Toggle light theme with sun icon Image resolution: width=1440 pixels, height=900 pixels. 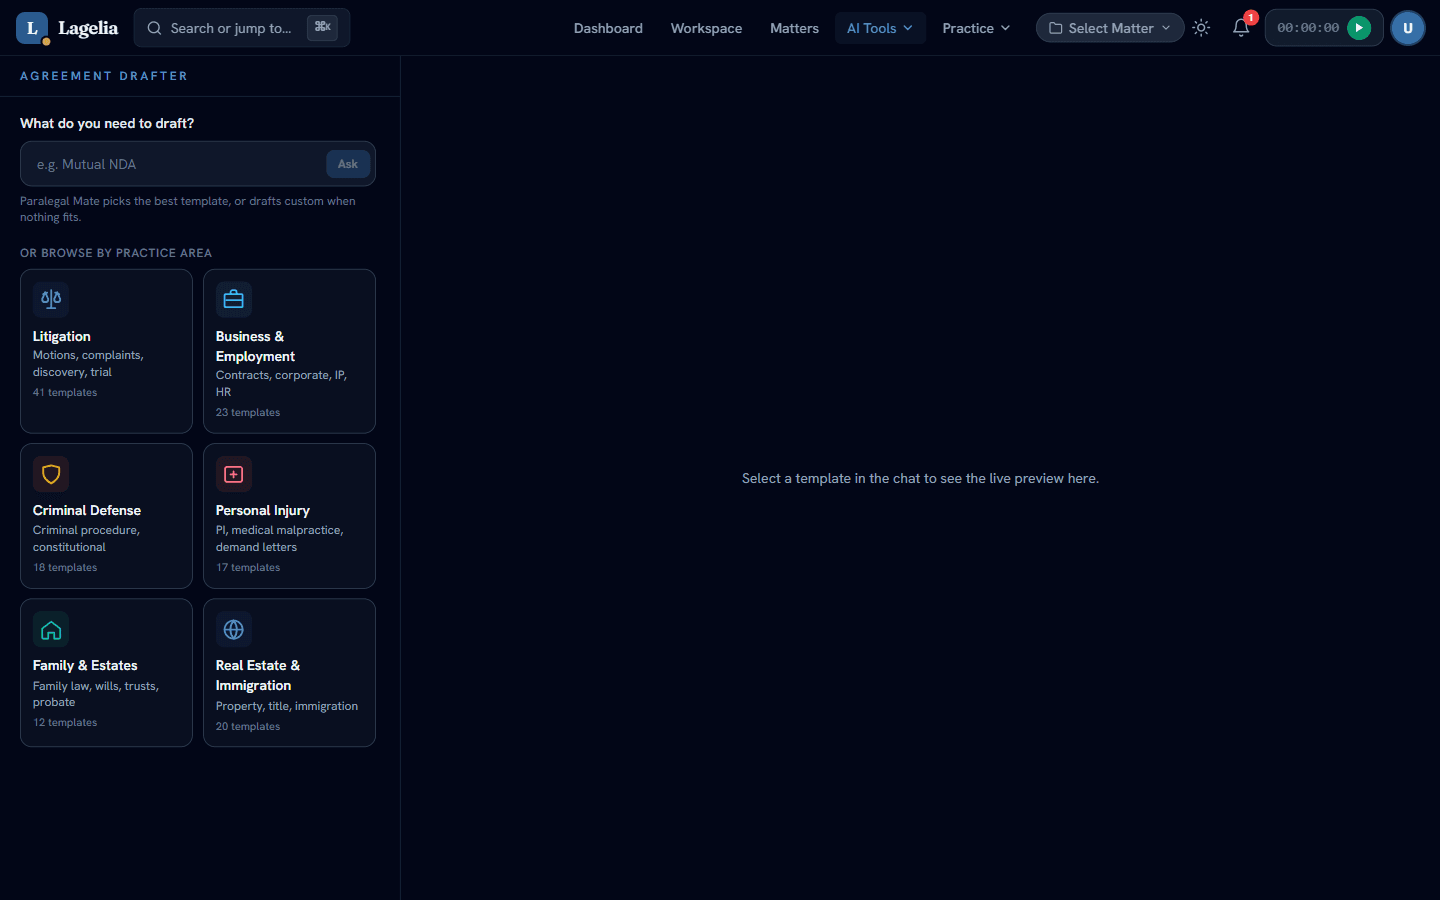(x=1201, y=28)
